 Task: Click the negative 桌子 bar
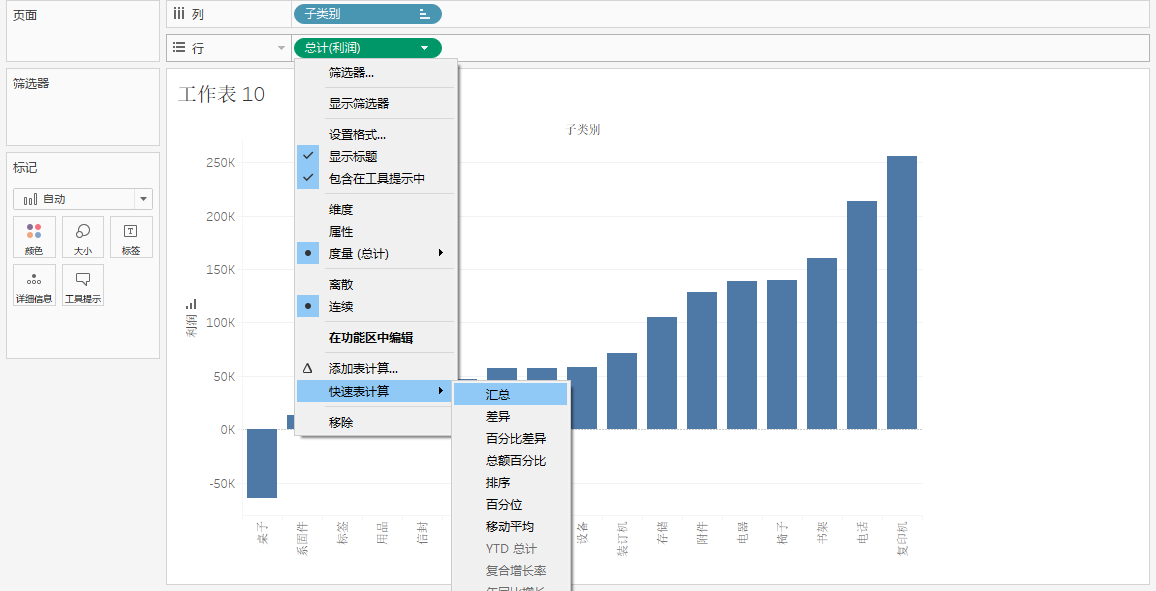click(262, 464)
